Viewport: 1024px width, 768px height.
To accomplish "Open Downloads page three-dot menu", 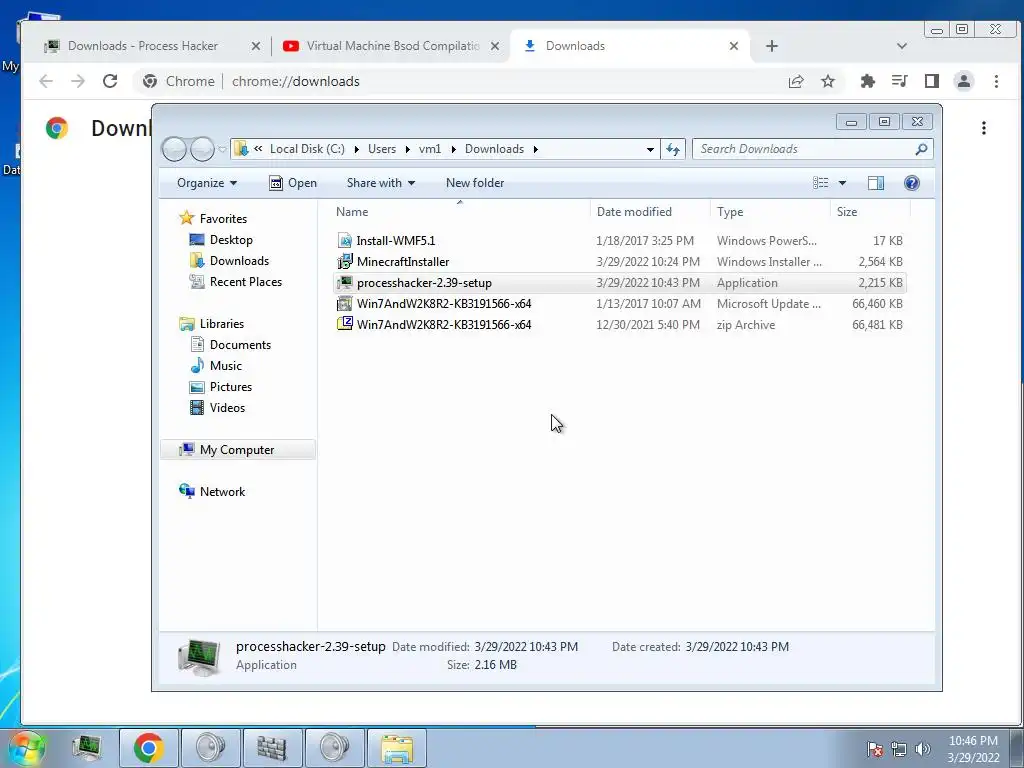I will click(984, 128).
